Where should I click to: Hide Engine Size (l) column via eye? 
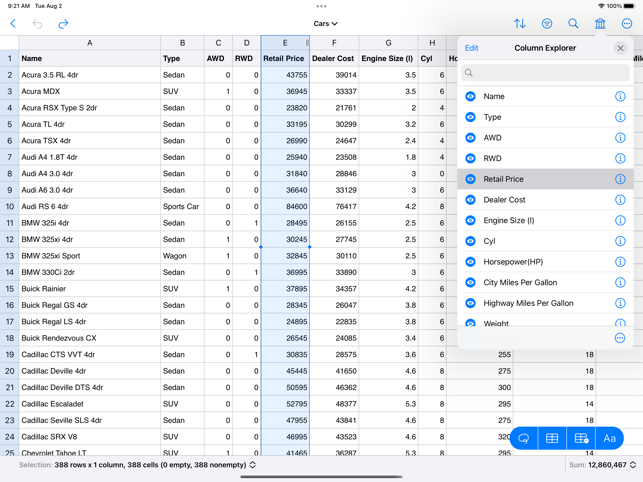[470, 220]
